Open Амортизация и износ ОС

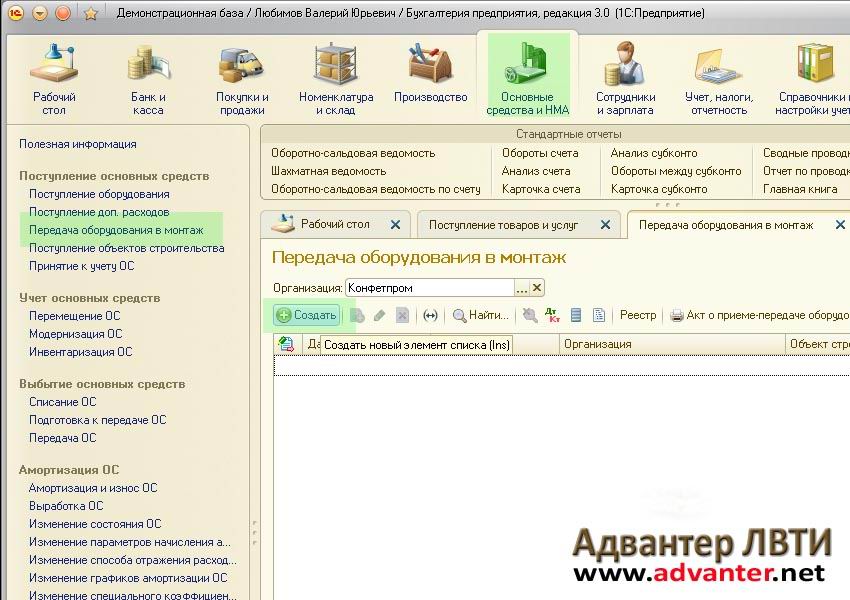(x=93, y=487)
